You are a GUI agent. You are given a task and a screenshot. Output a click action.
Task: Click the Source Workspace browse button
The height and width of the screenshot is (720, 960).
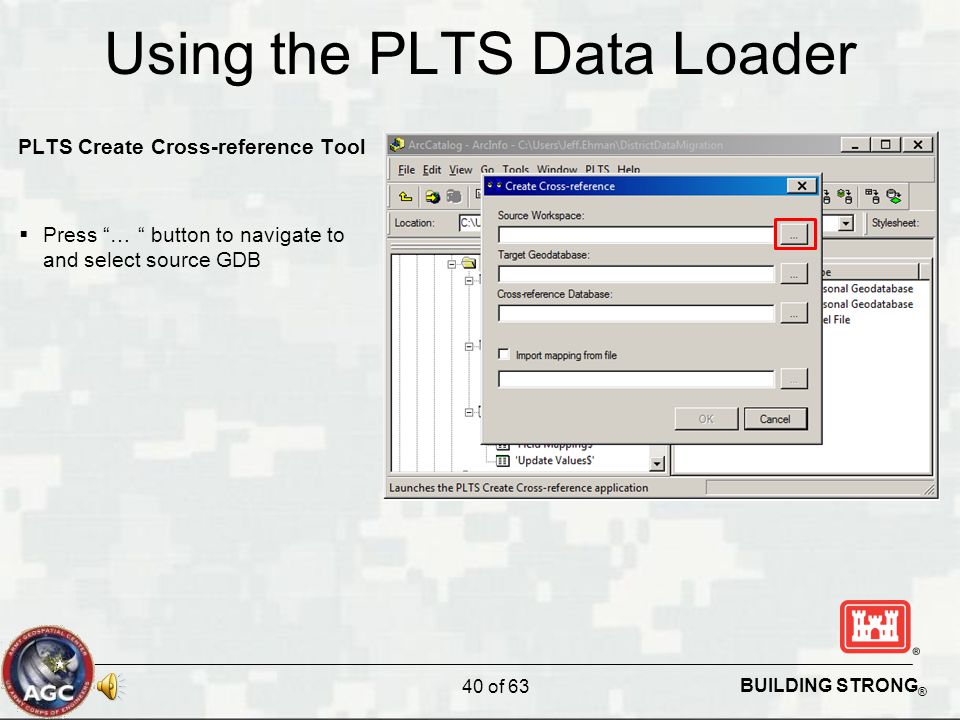pyautogui.click(x=794, y=234)
